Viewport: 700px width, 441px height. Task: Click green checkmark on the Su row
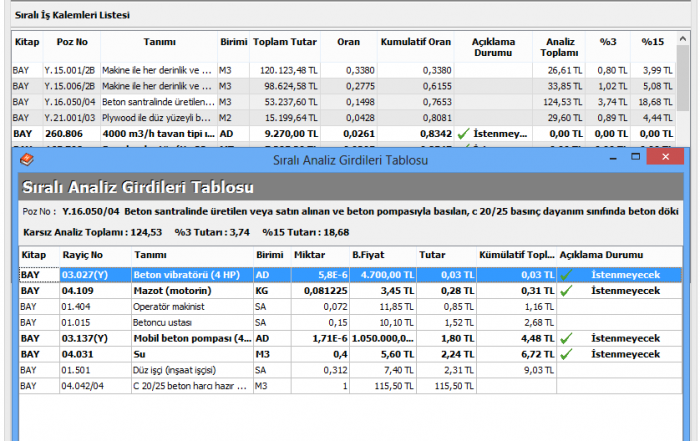pyautogui.click(x=566, y=353)
